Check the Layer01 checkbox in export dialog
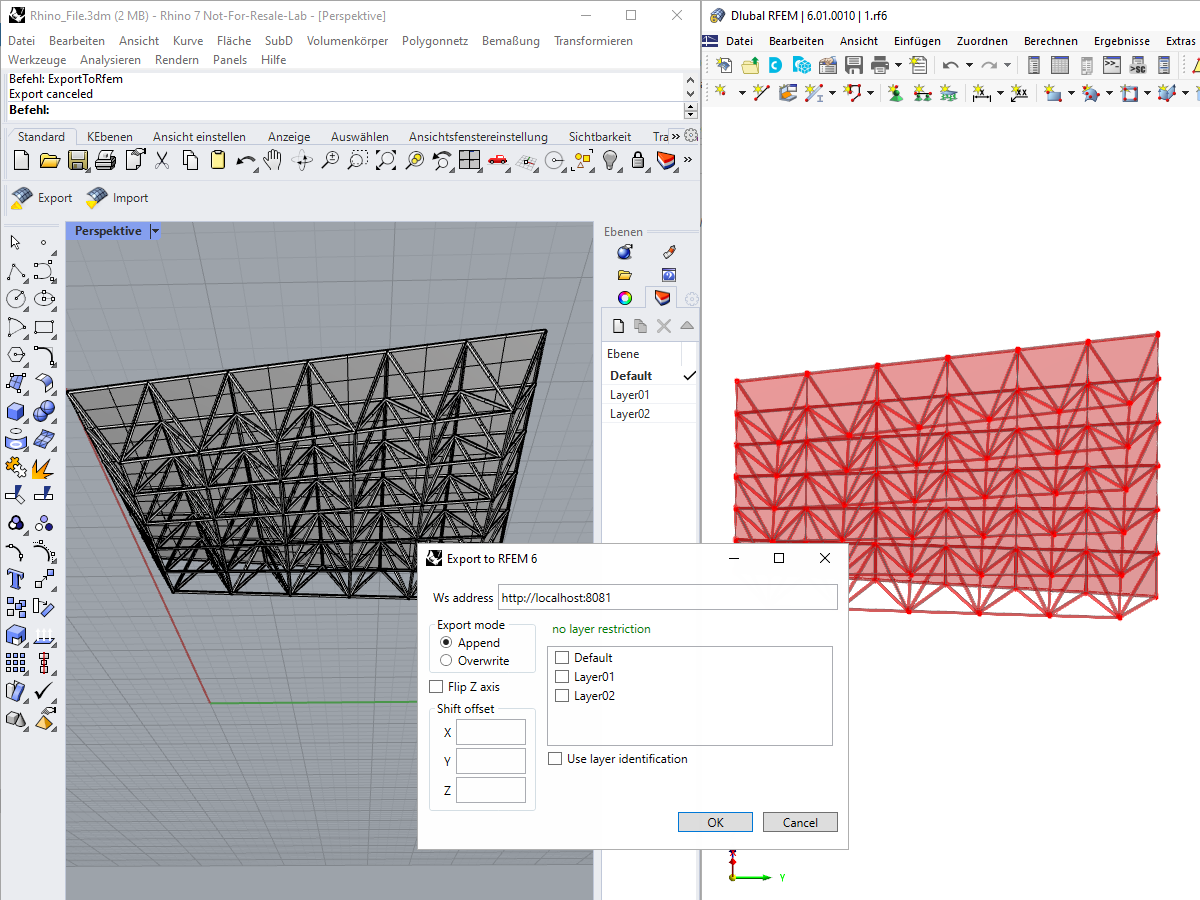The image size is (1200, 900). (562, 677)
